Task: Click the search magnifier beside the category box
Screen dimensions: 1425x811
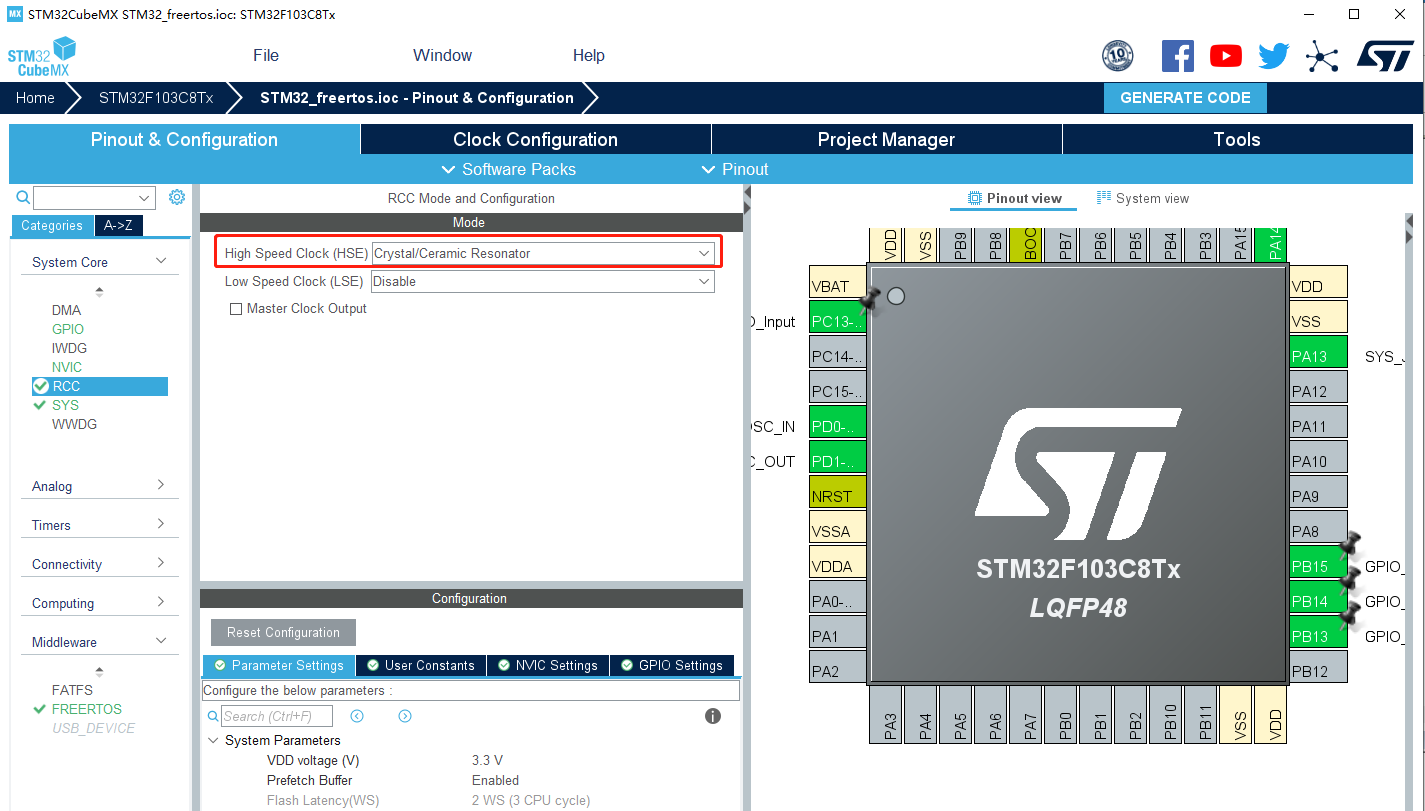Action: (23, 198)
